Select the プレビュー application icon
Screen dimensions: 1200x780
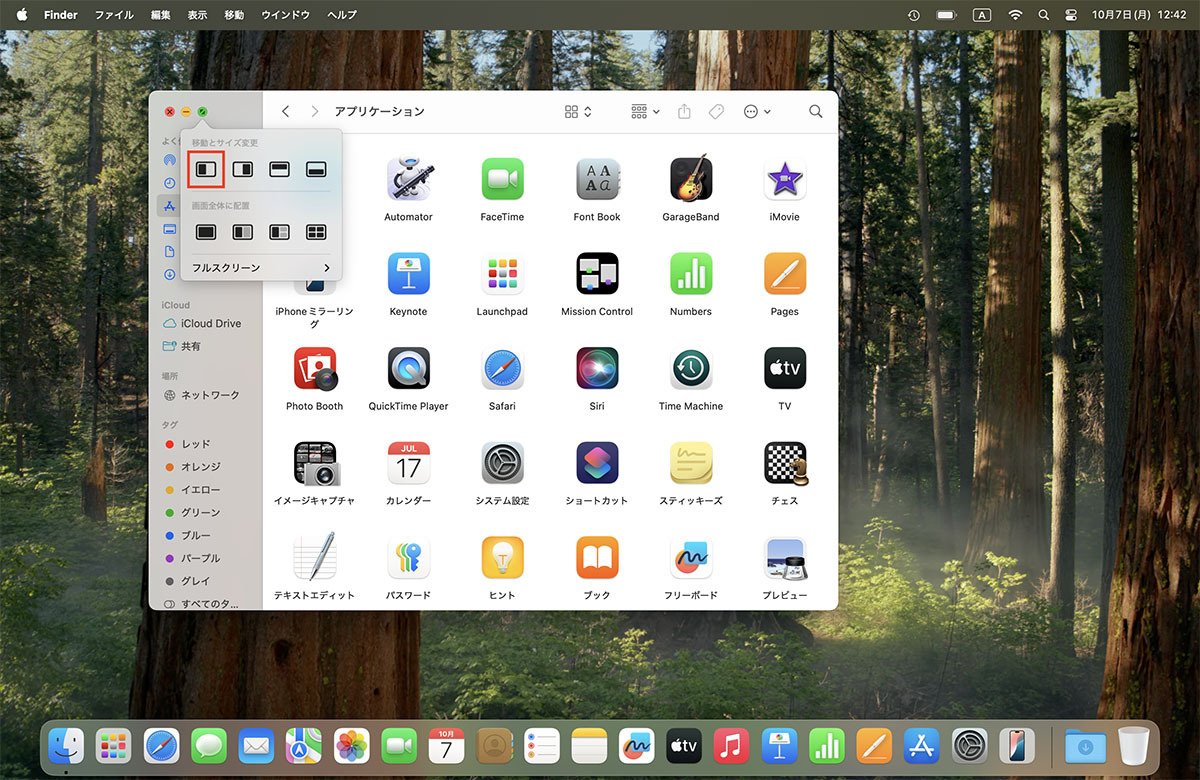[x=785, y=557]
